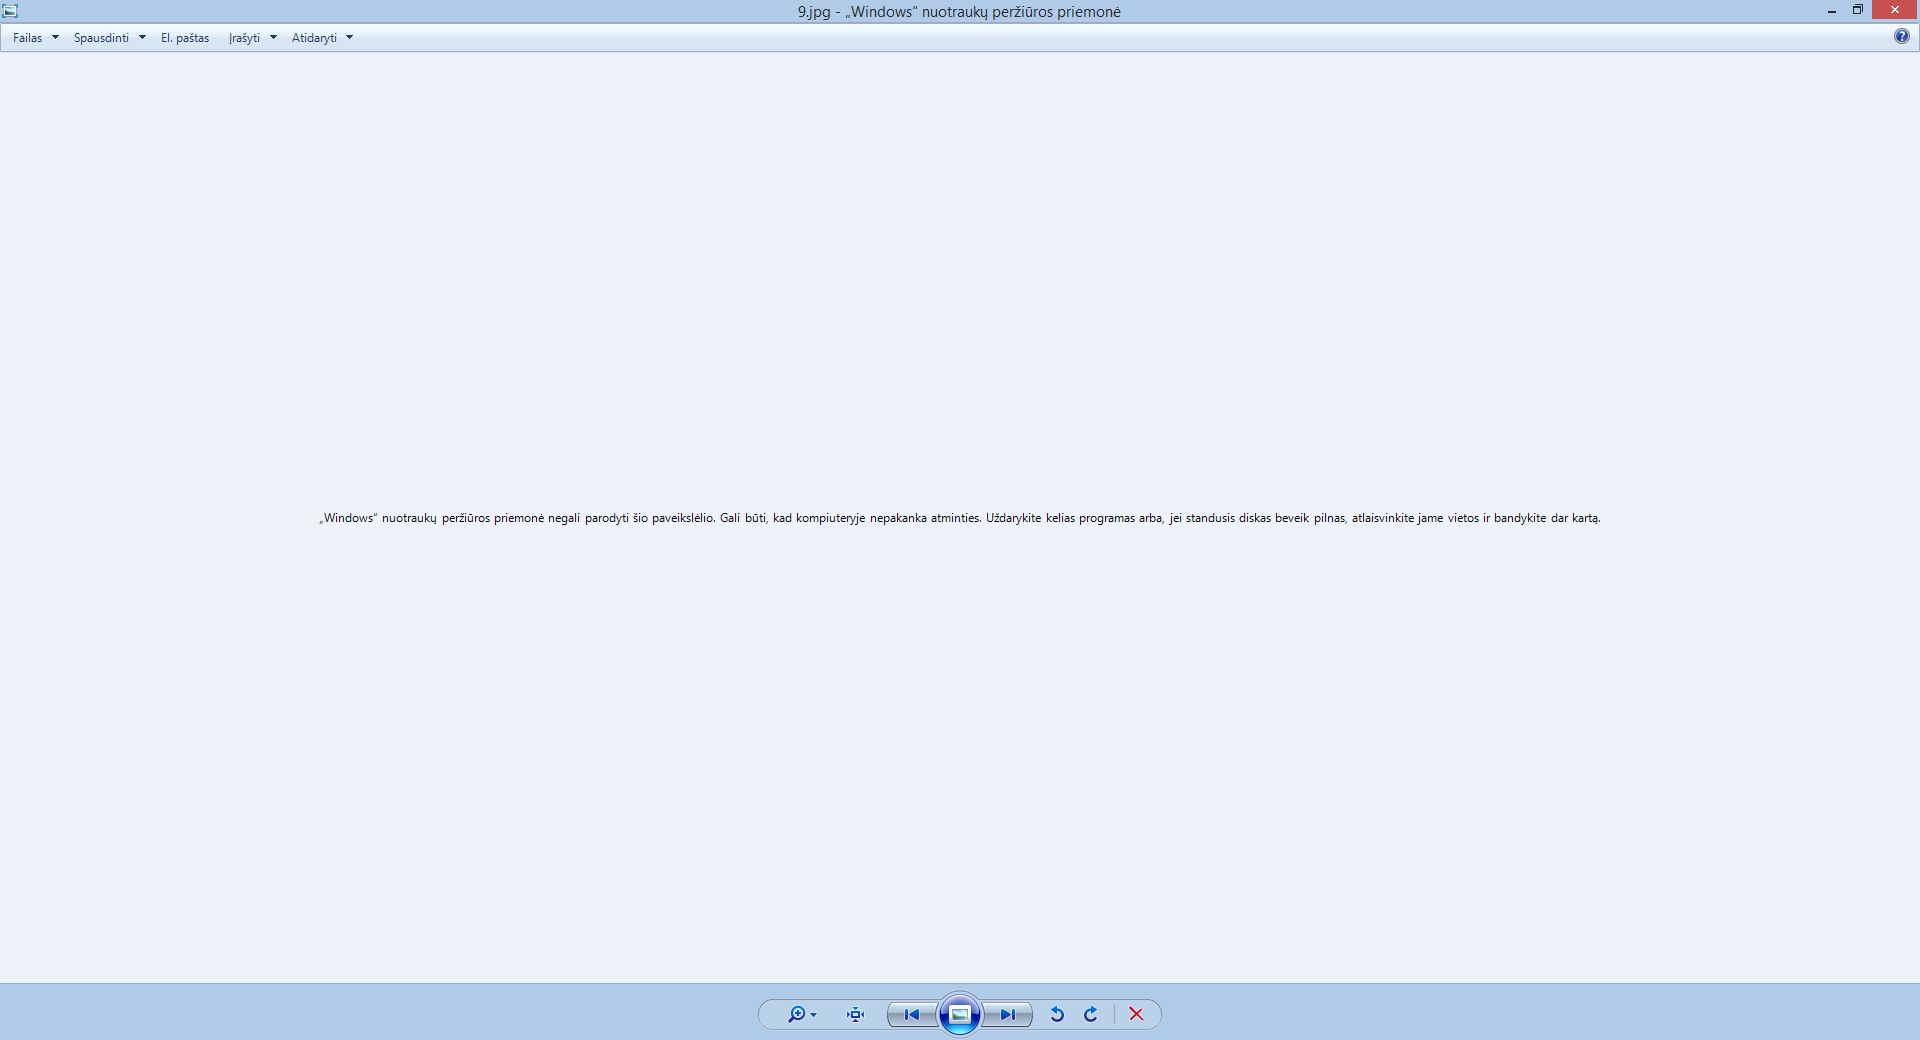Click the photo viewer app icon in title bar
The image size is (1920, 1040).
coord(10,11)
